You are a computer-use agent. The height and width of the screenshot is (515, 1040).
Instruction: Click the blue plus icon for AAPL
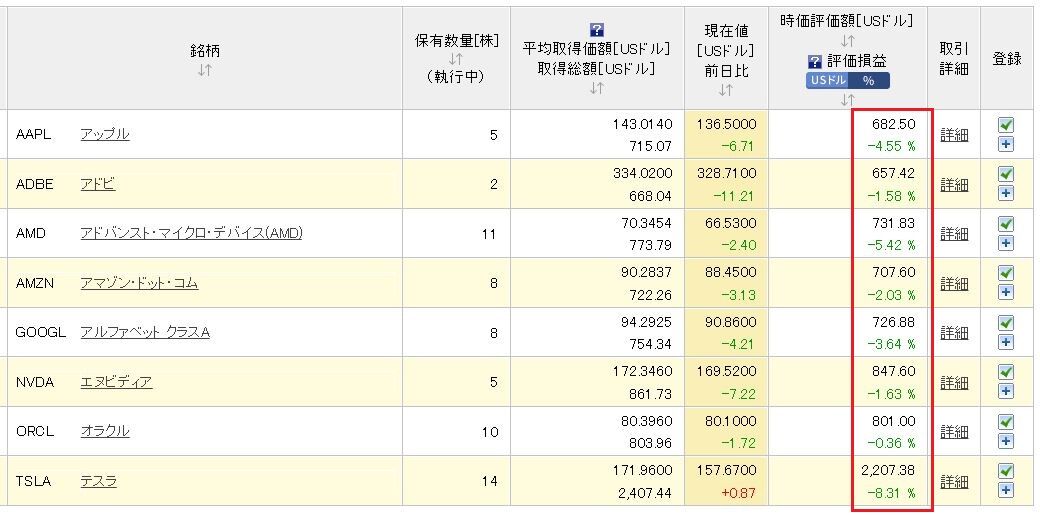click(1006, 144)
